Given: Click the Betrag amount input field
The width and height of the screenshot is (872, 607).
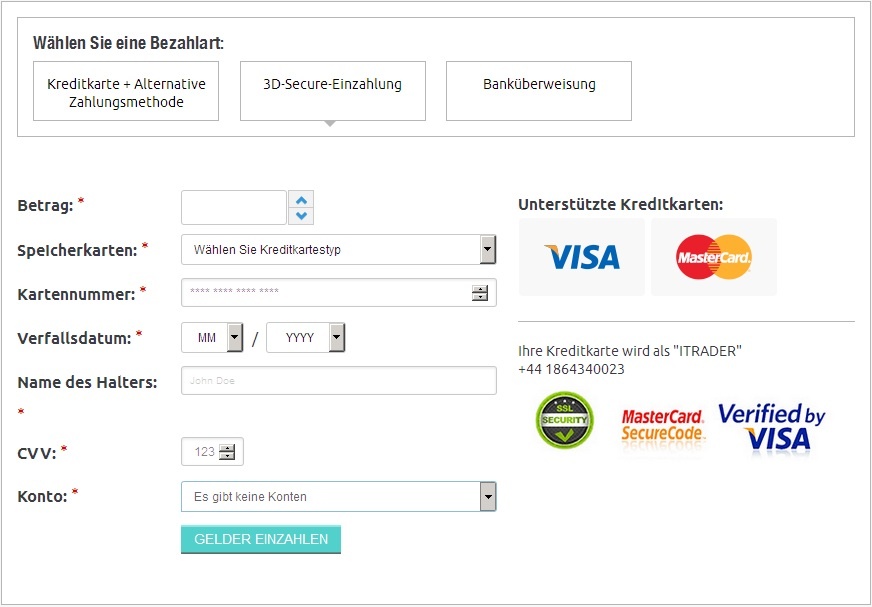Looking at the screenshot, I should click(x=234, y=208).
